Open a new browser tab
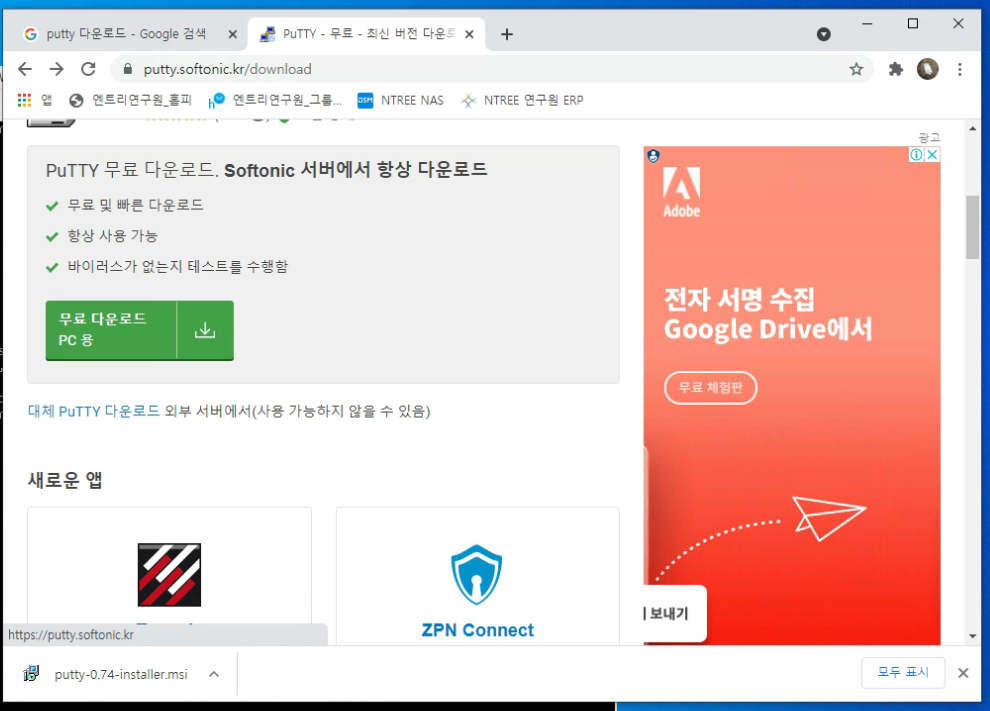The image size is (990, 711). [506, 34]
